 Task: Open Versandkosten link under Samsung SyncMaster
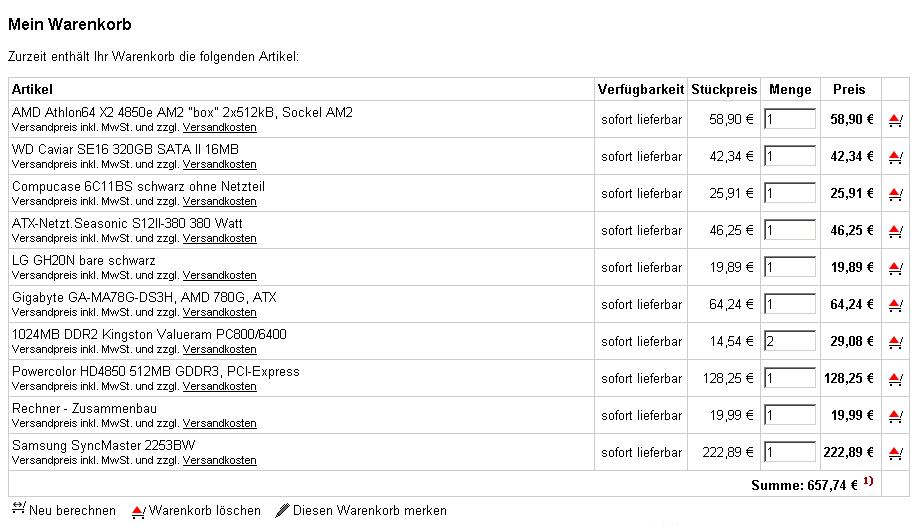220,460
